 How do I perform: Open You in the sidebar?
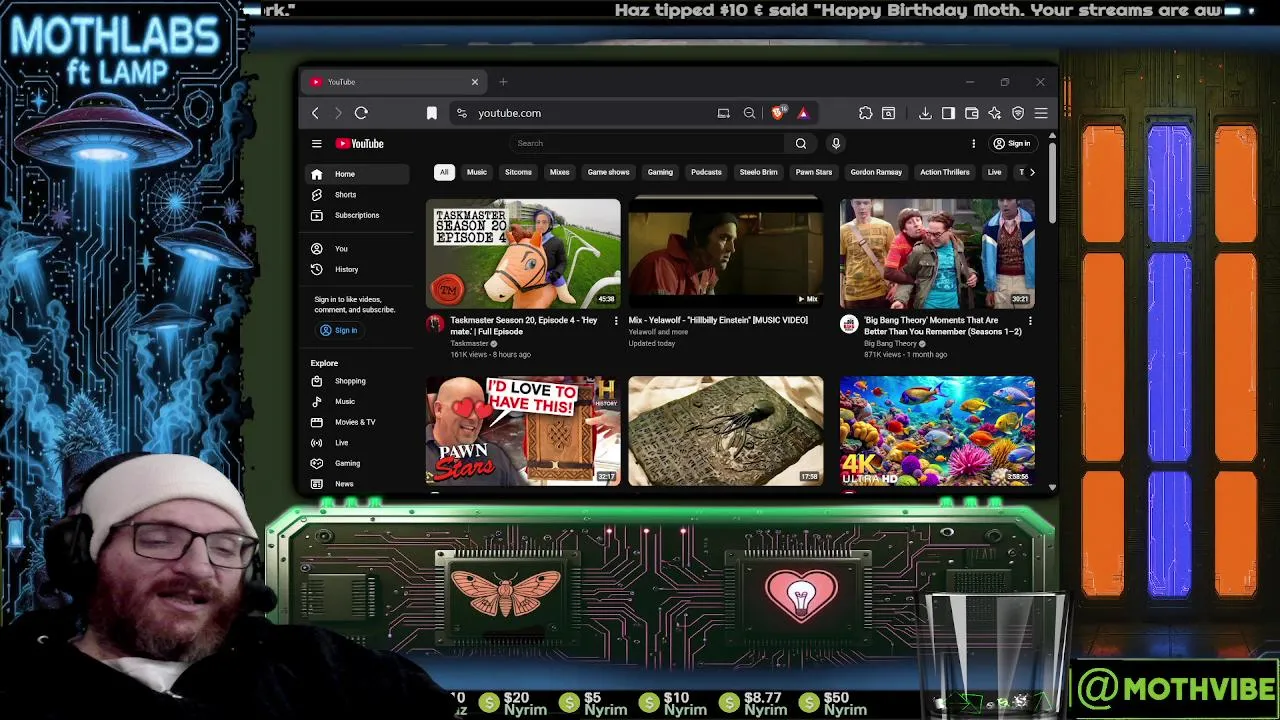click(358, 248)
